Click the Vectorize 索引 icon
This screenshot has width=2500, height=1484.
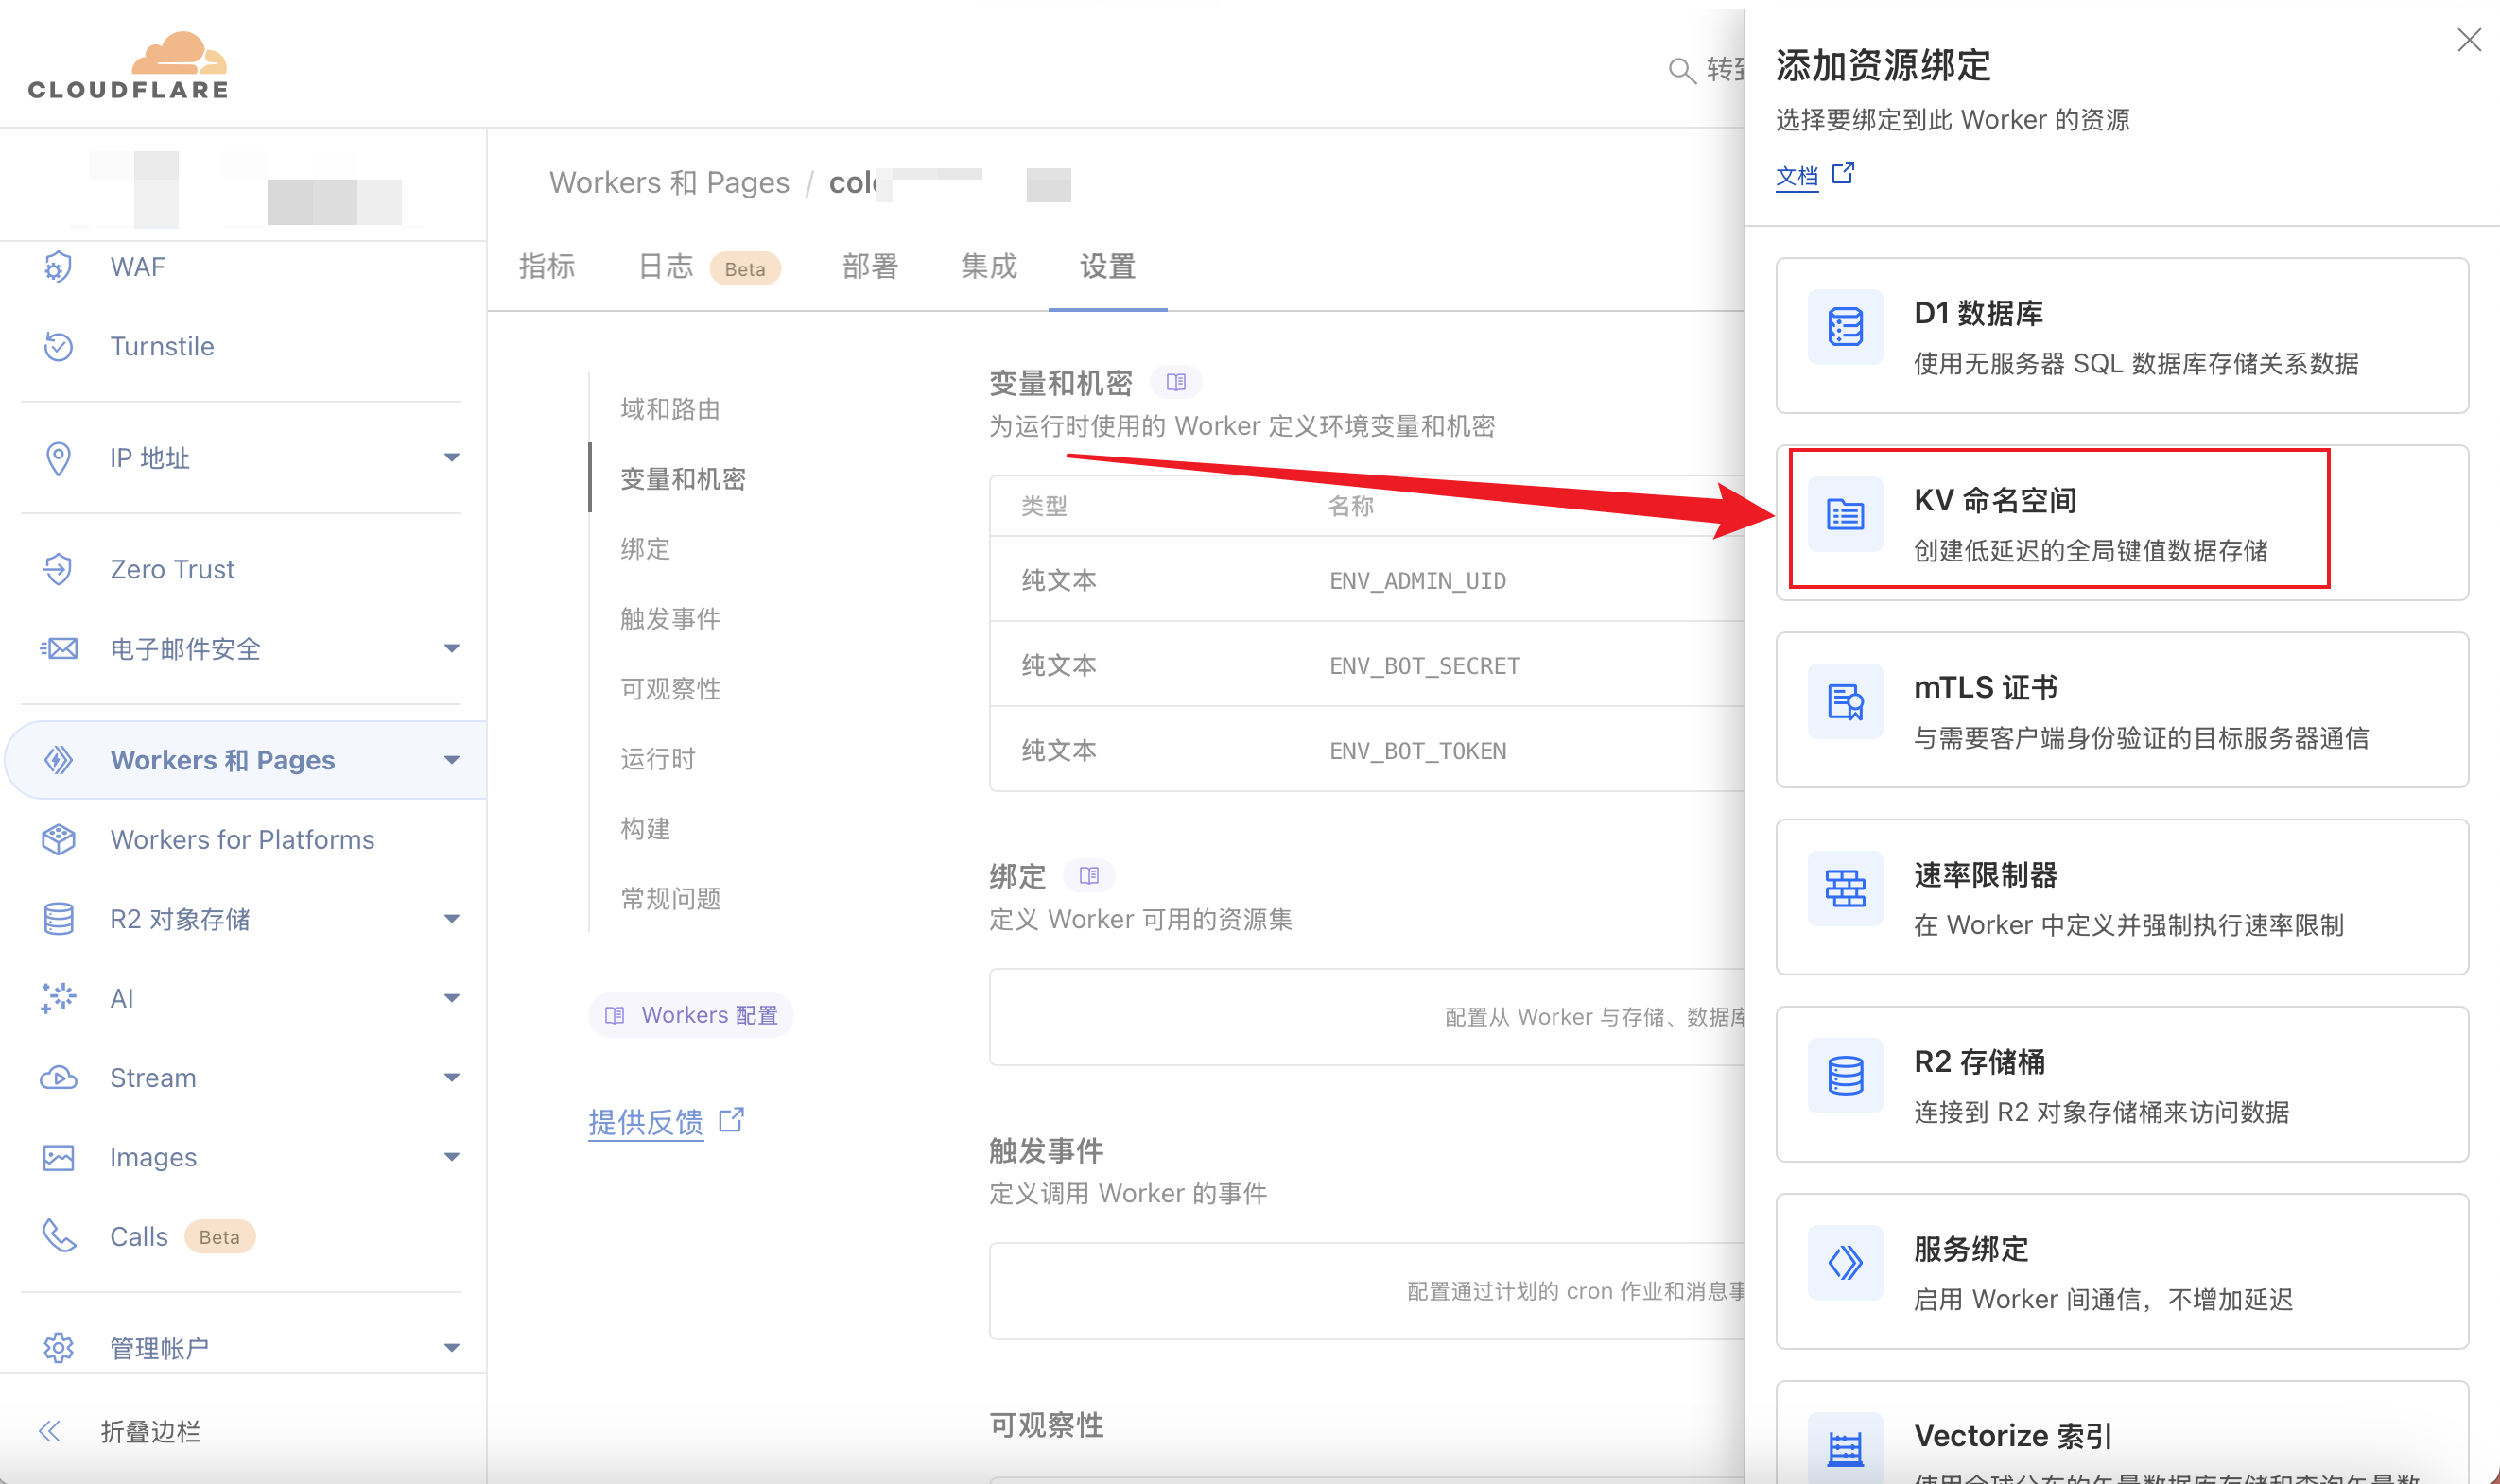[x=1845, y=1447]
